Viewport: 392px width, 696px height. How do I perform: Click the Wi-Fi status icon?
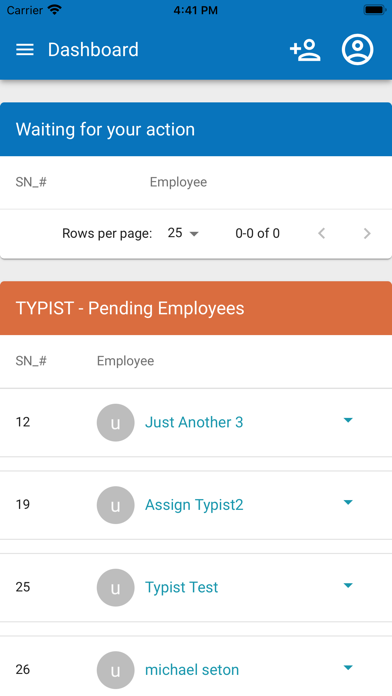pyautogui.click(x=55, y=10)
